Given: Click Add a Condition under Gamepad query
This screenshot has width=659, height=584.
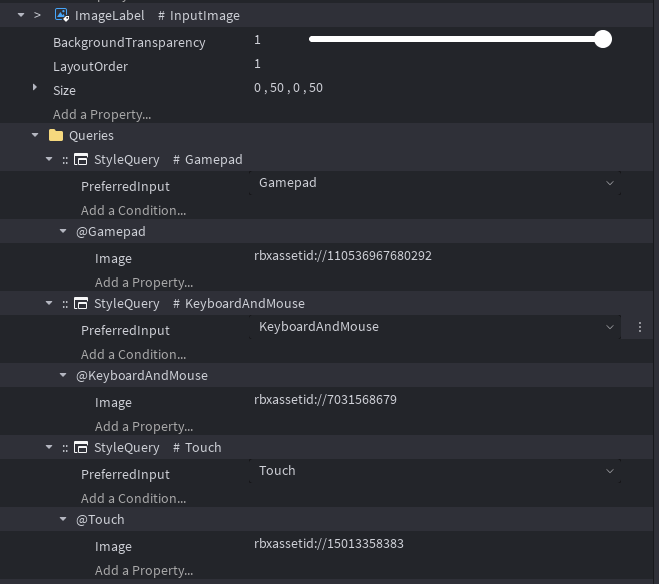Looking at the screenshot, I should pos(133,210).
